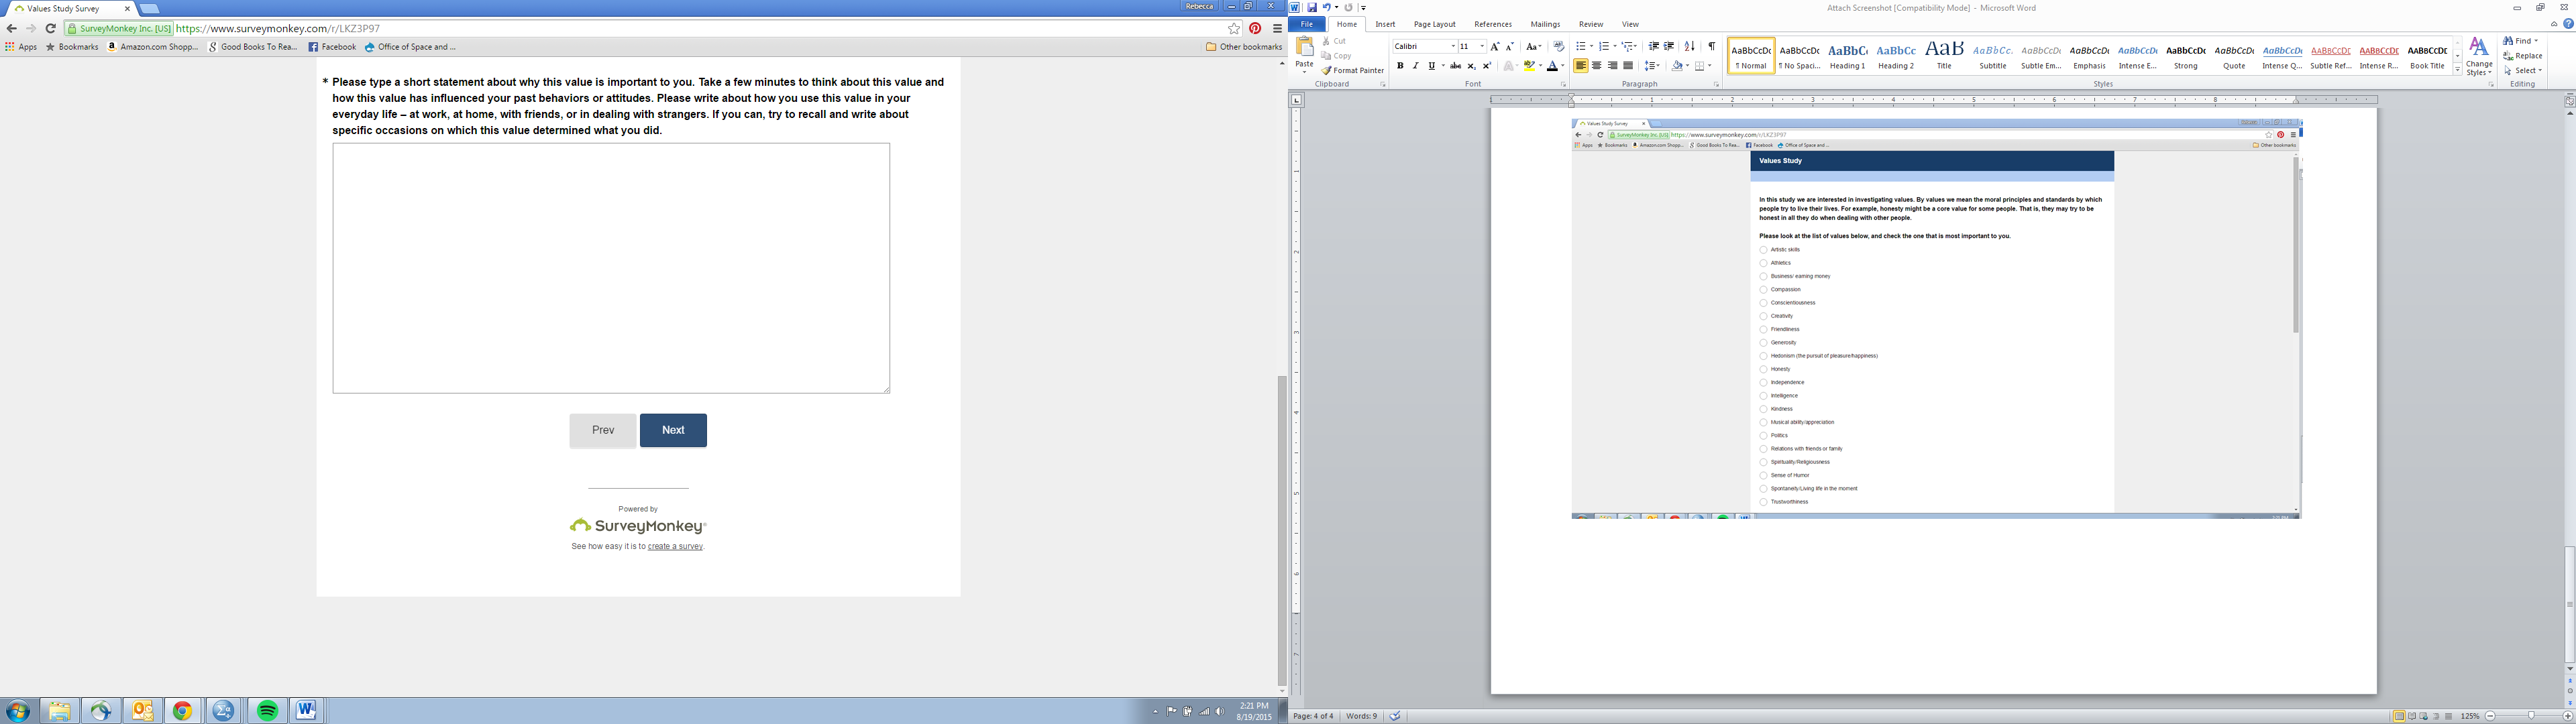
Task: Click the Grow Font icon
Action: [x=1494, y=46]
